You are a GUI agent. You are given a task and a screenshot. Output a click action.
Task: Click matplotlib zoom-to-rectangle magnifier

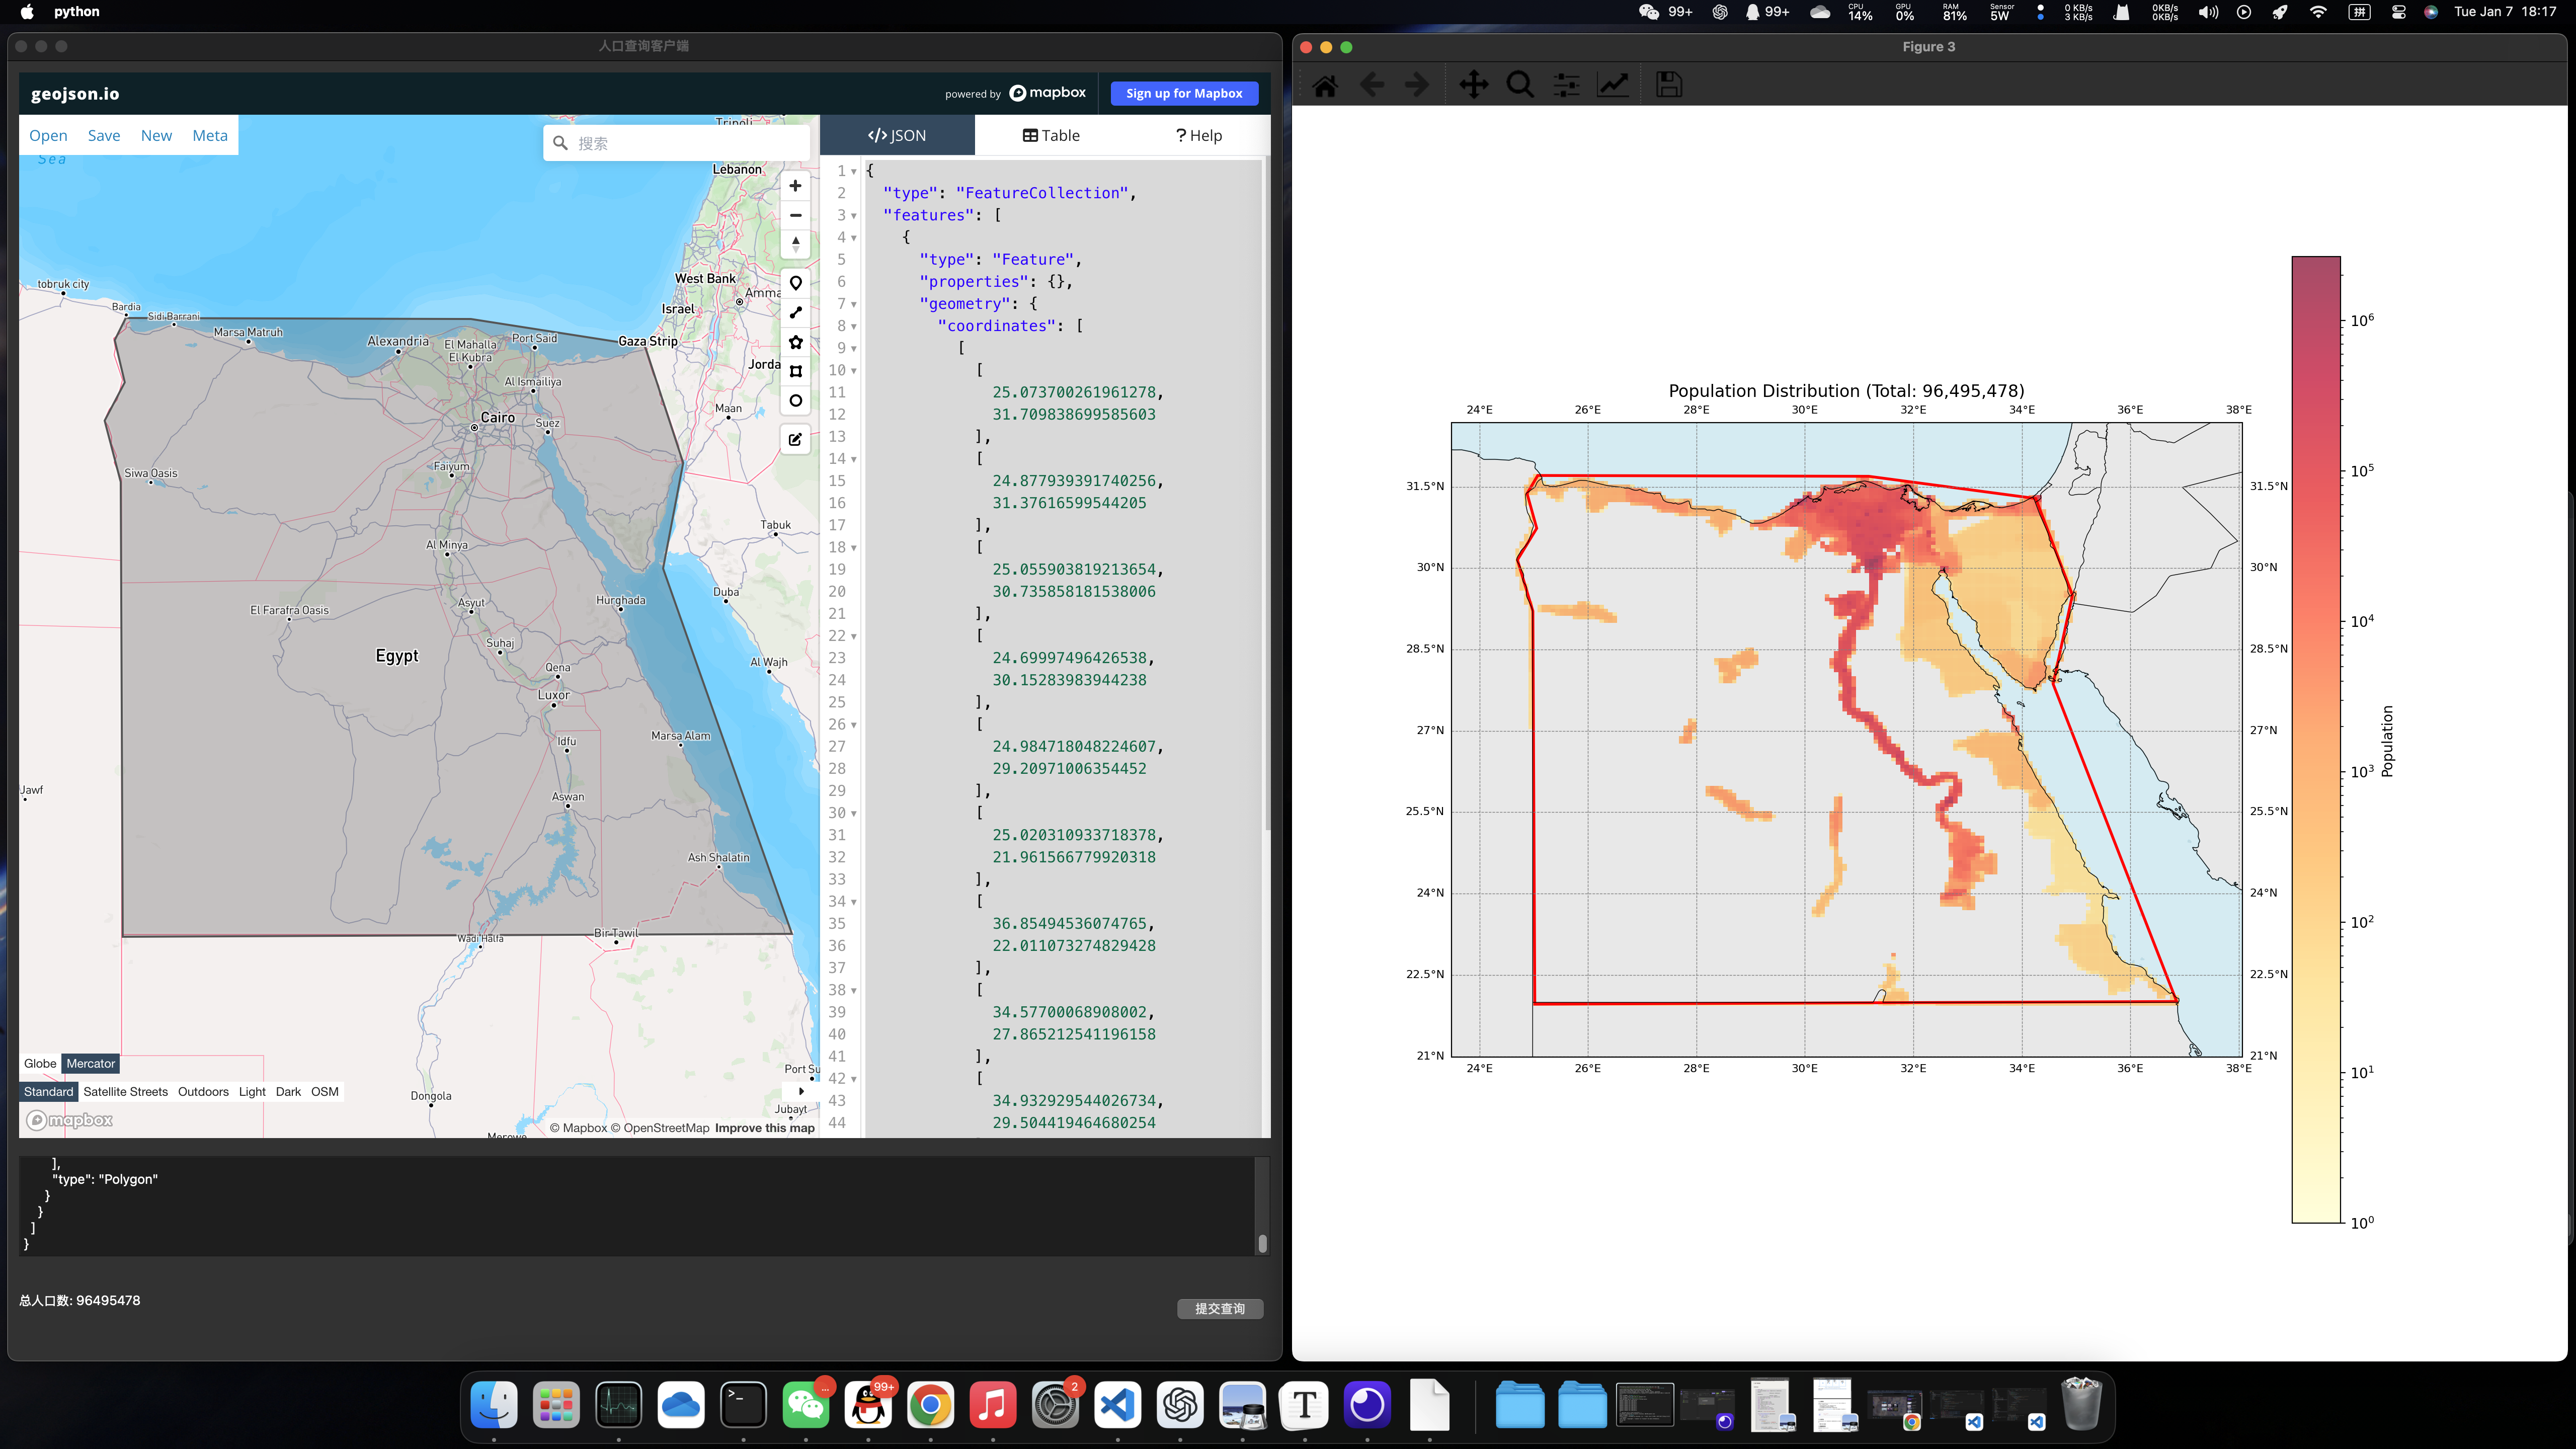[x=1520, y=85]
